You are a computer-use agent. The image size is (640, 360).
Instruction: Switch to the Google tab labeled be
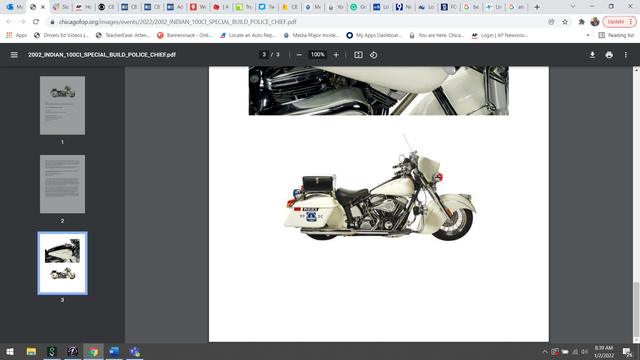[471, 7]
